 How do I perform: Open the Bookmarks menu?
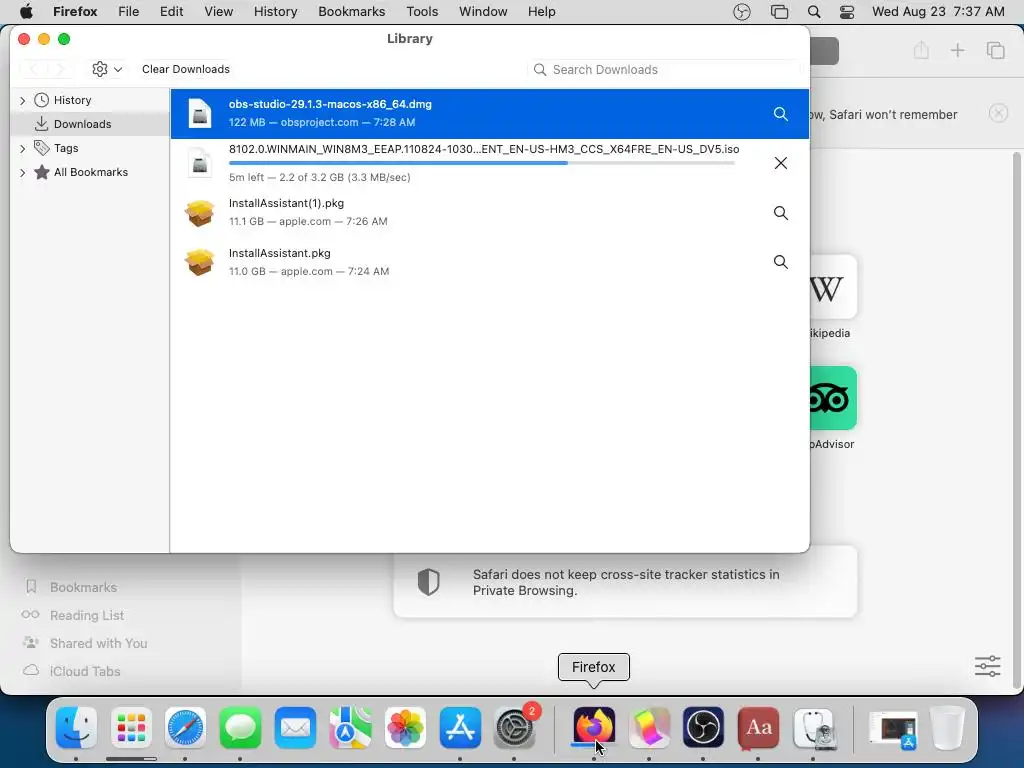point(351,12)
